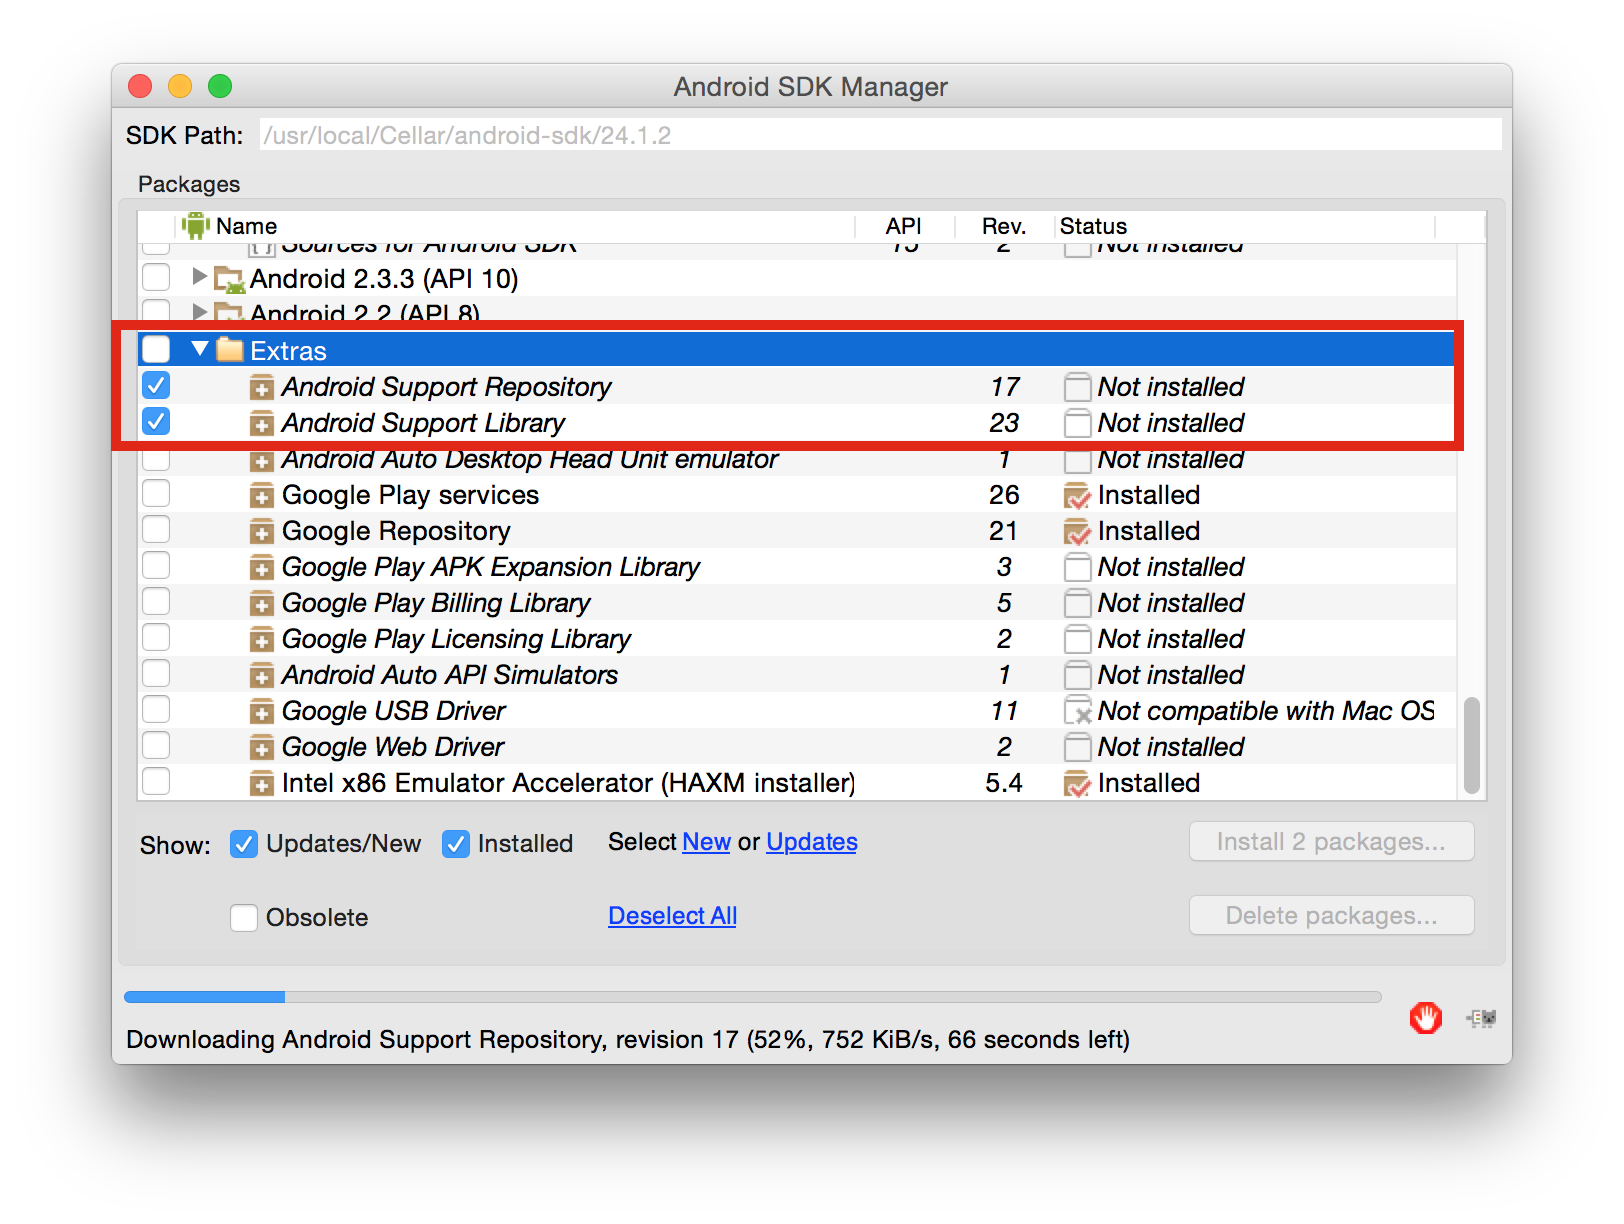Click the Android 2.3.3 (API 10) folder icon
1624x1224 pixels.
[230, 279]
